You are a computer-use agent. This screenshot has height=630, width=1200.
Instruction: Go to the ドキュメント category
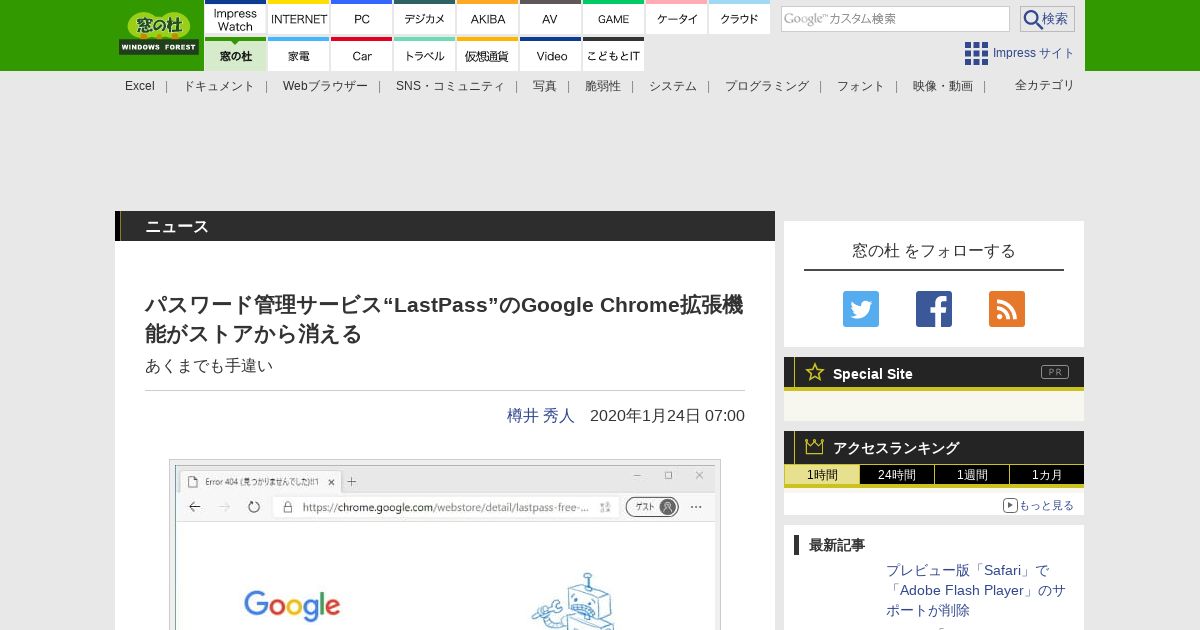pos(218,86)
